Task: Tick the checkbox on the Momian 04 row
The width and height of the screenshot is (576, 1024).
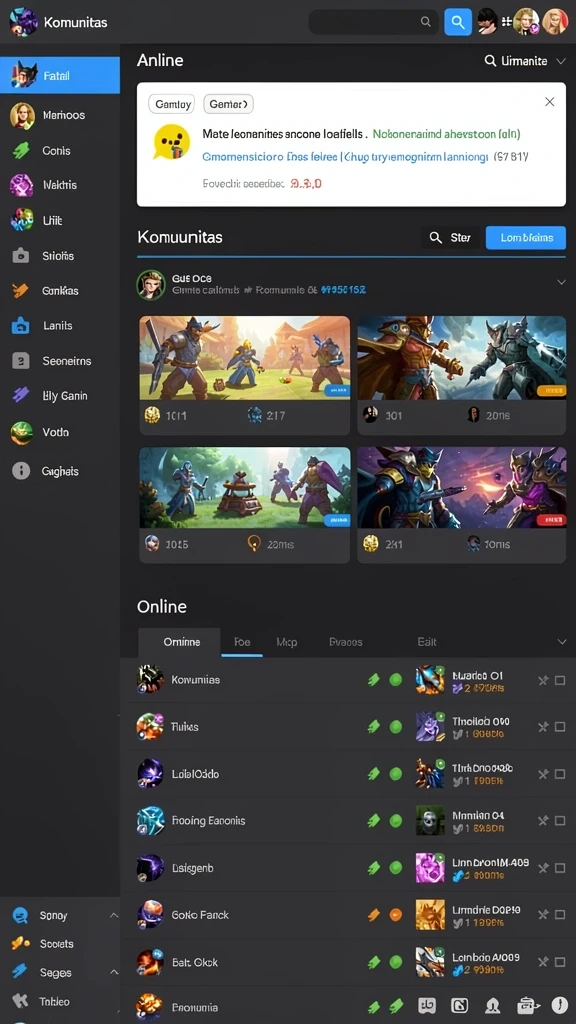Action: 560,821
